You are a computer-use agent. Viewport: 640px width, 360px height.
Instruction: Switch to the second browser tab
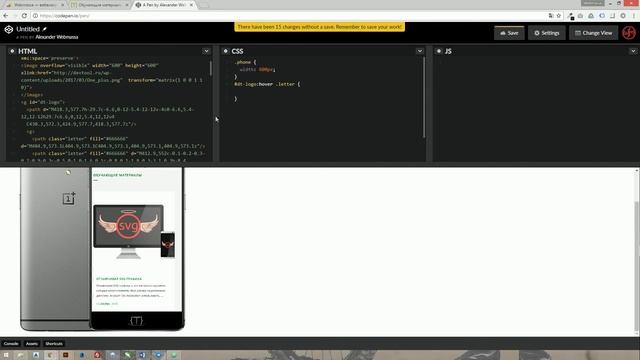(99, 5)
